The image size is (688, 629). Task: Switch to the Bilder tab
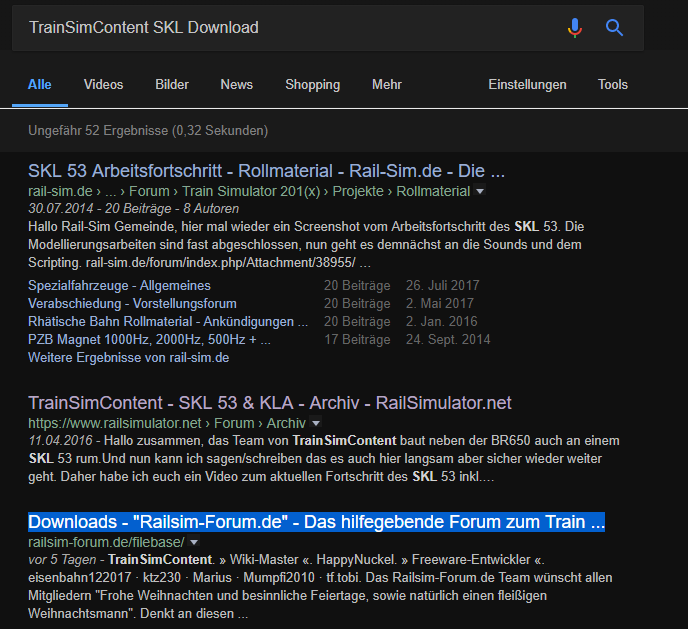172,85
